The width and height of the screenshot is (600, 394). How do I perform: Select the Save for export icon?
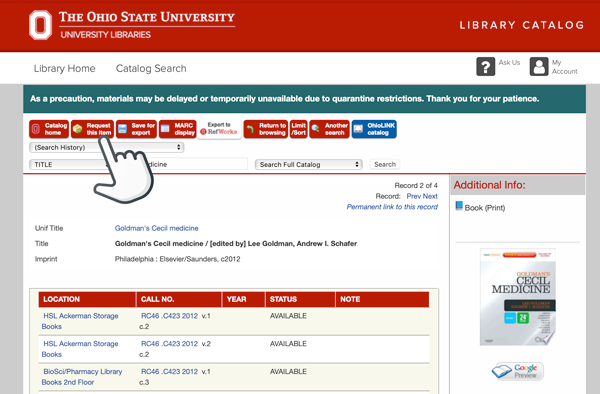click(x=136, y=129)
